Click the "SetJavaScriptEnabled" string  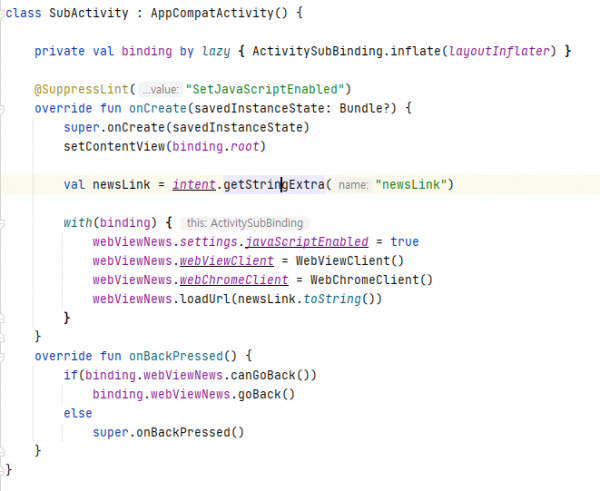[265, 89]
